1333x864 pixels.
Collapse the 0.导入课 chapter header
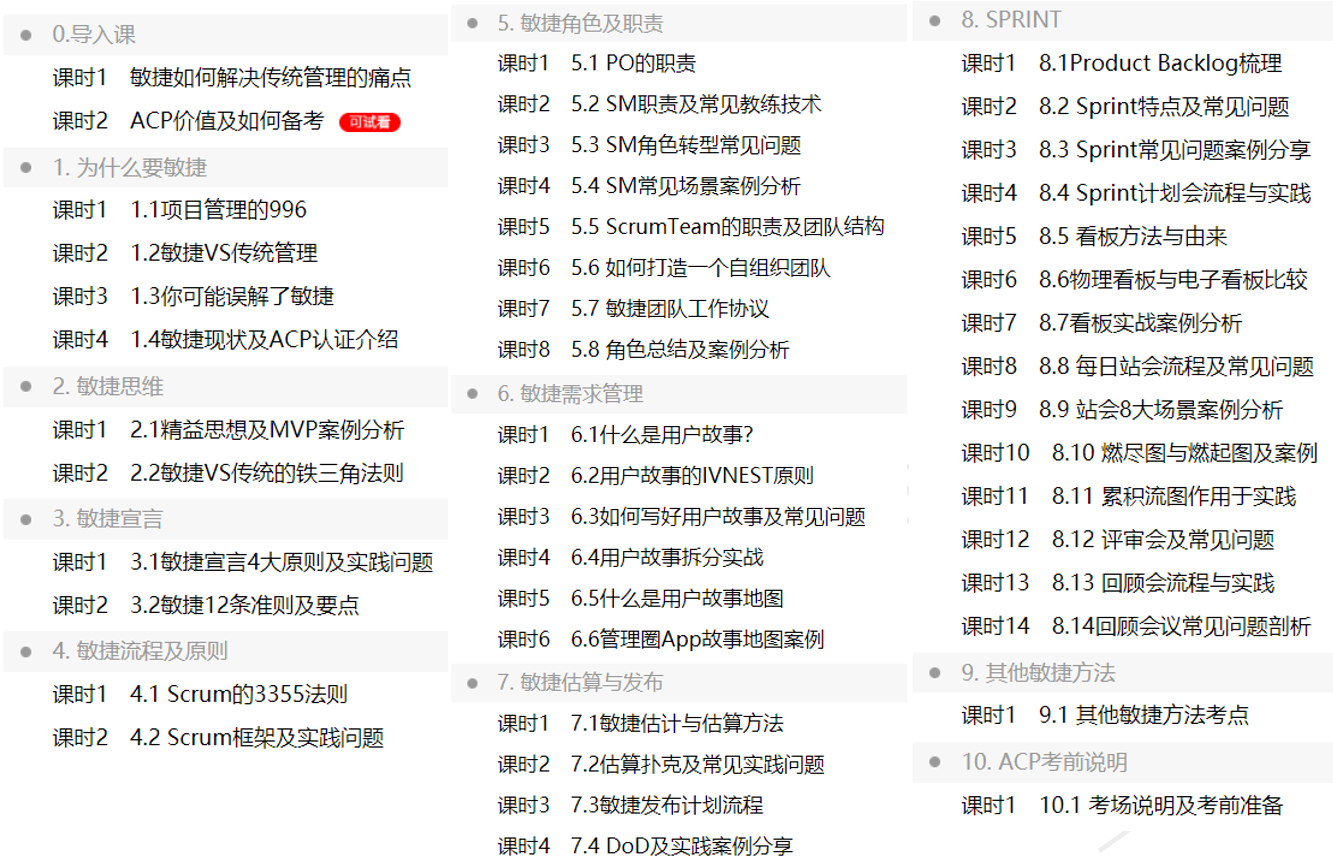click(226, 35)
